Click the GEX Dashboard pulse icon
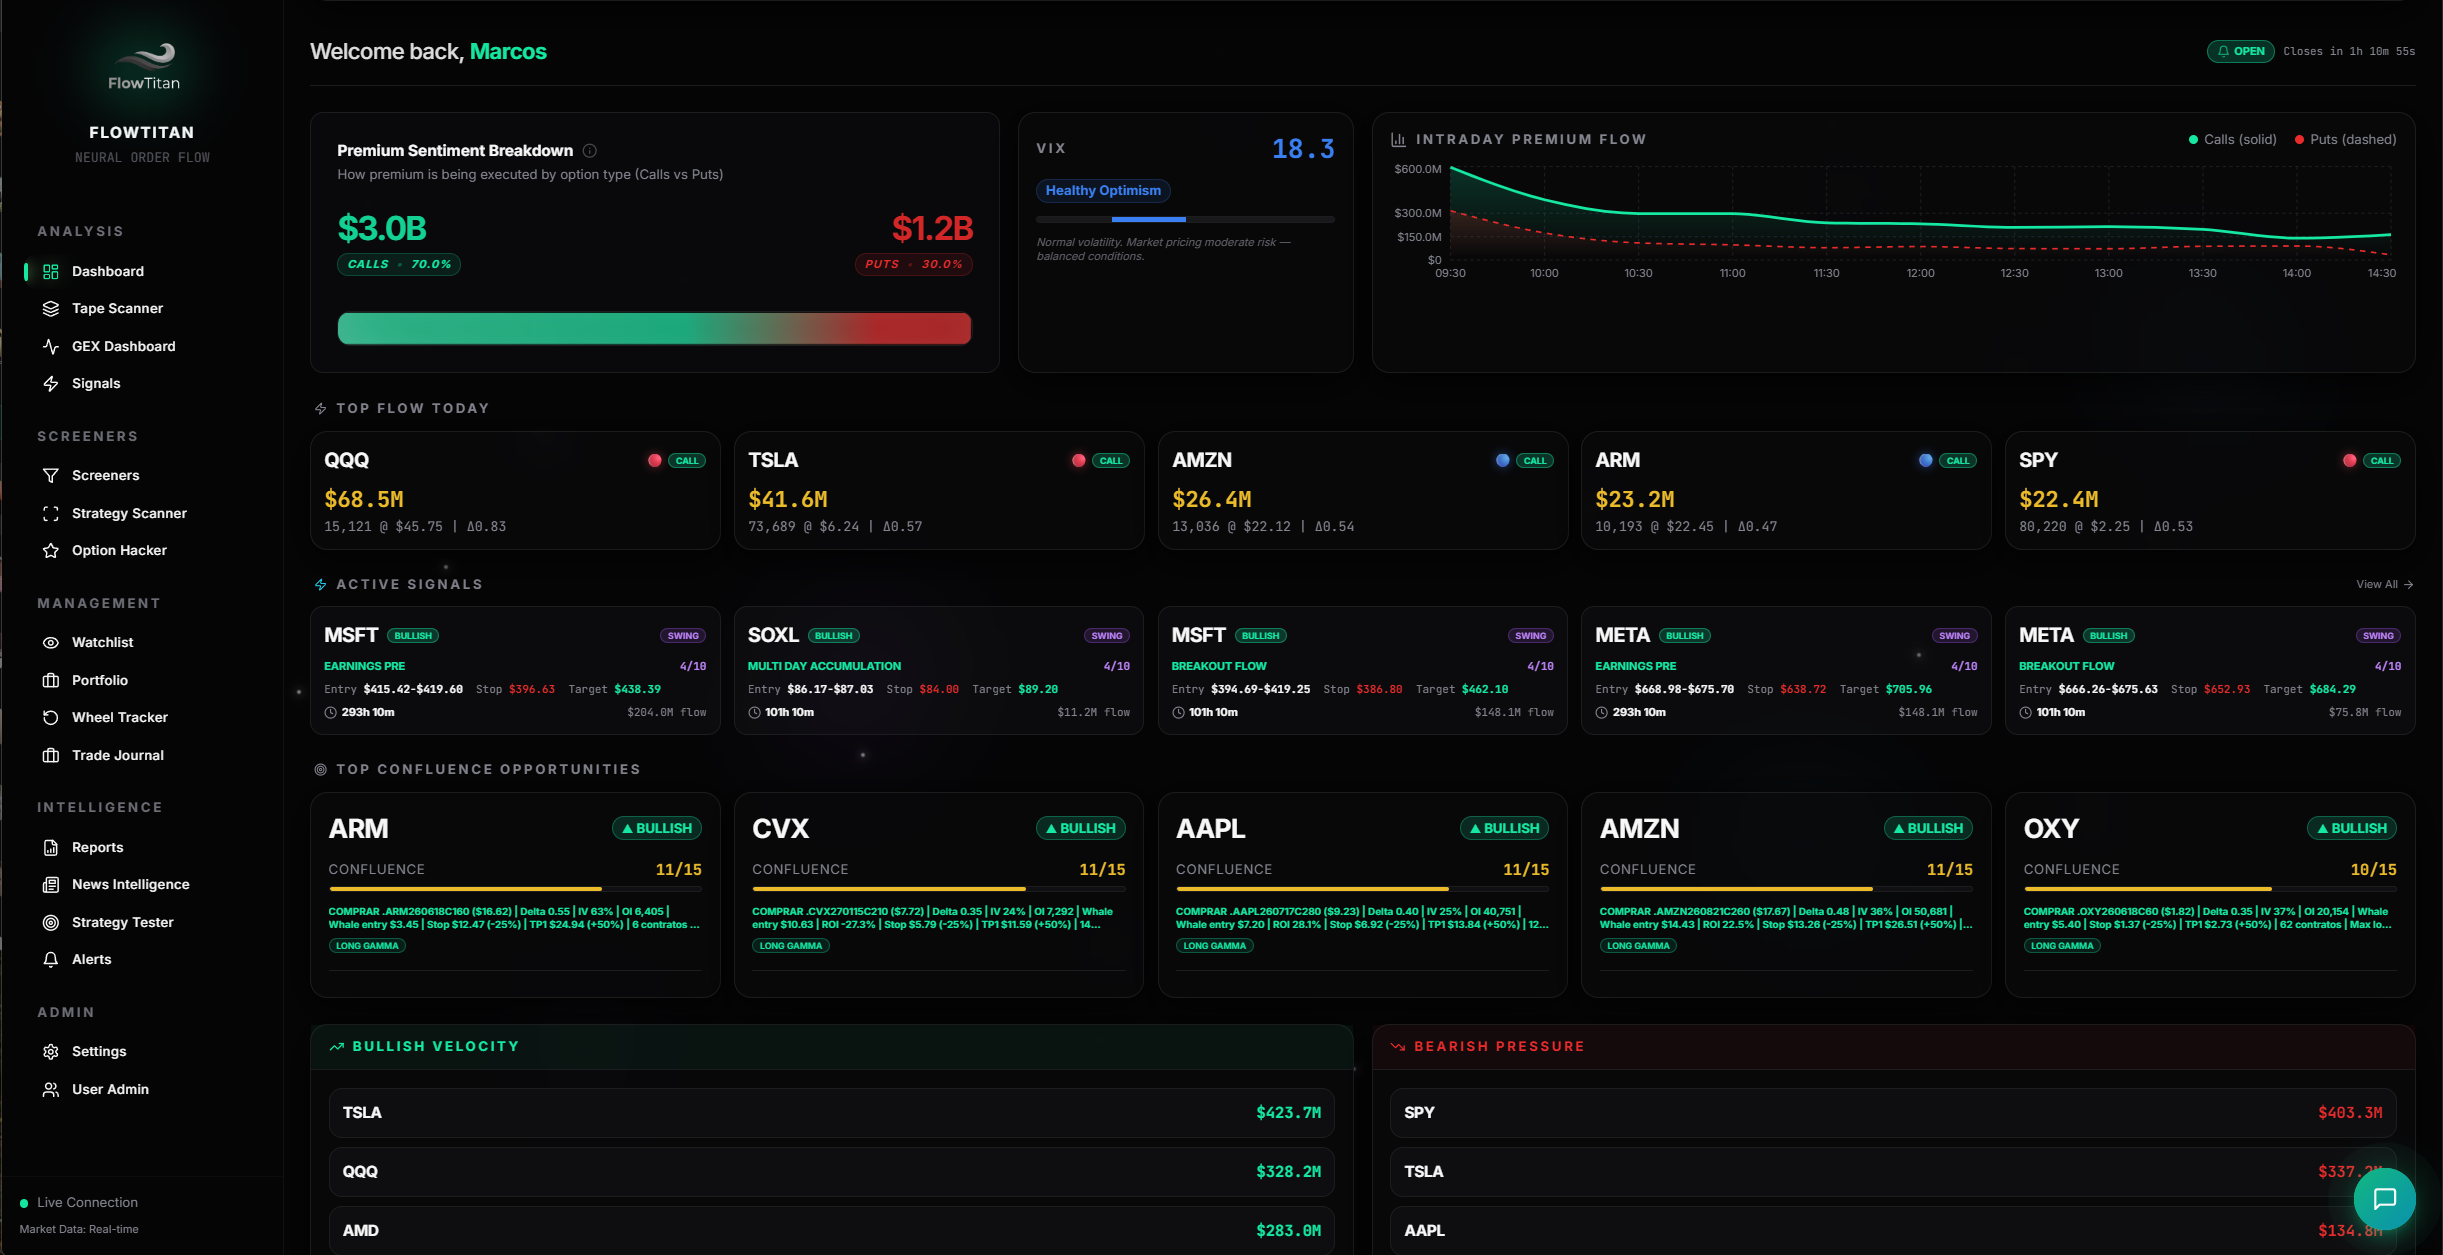This screenshot has width=2443, height=1255. click(51, 346)
